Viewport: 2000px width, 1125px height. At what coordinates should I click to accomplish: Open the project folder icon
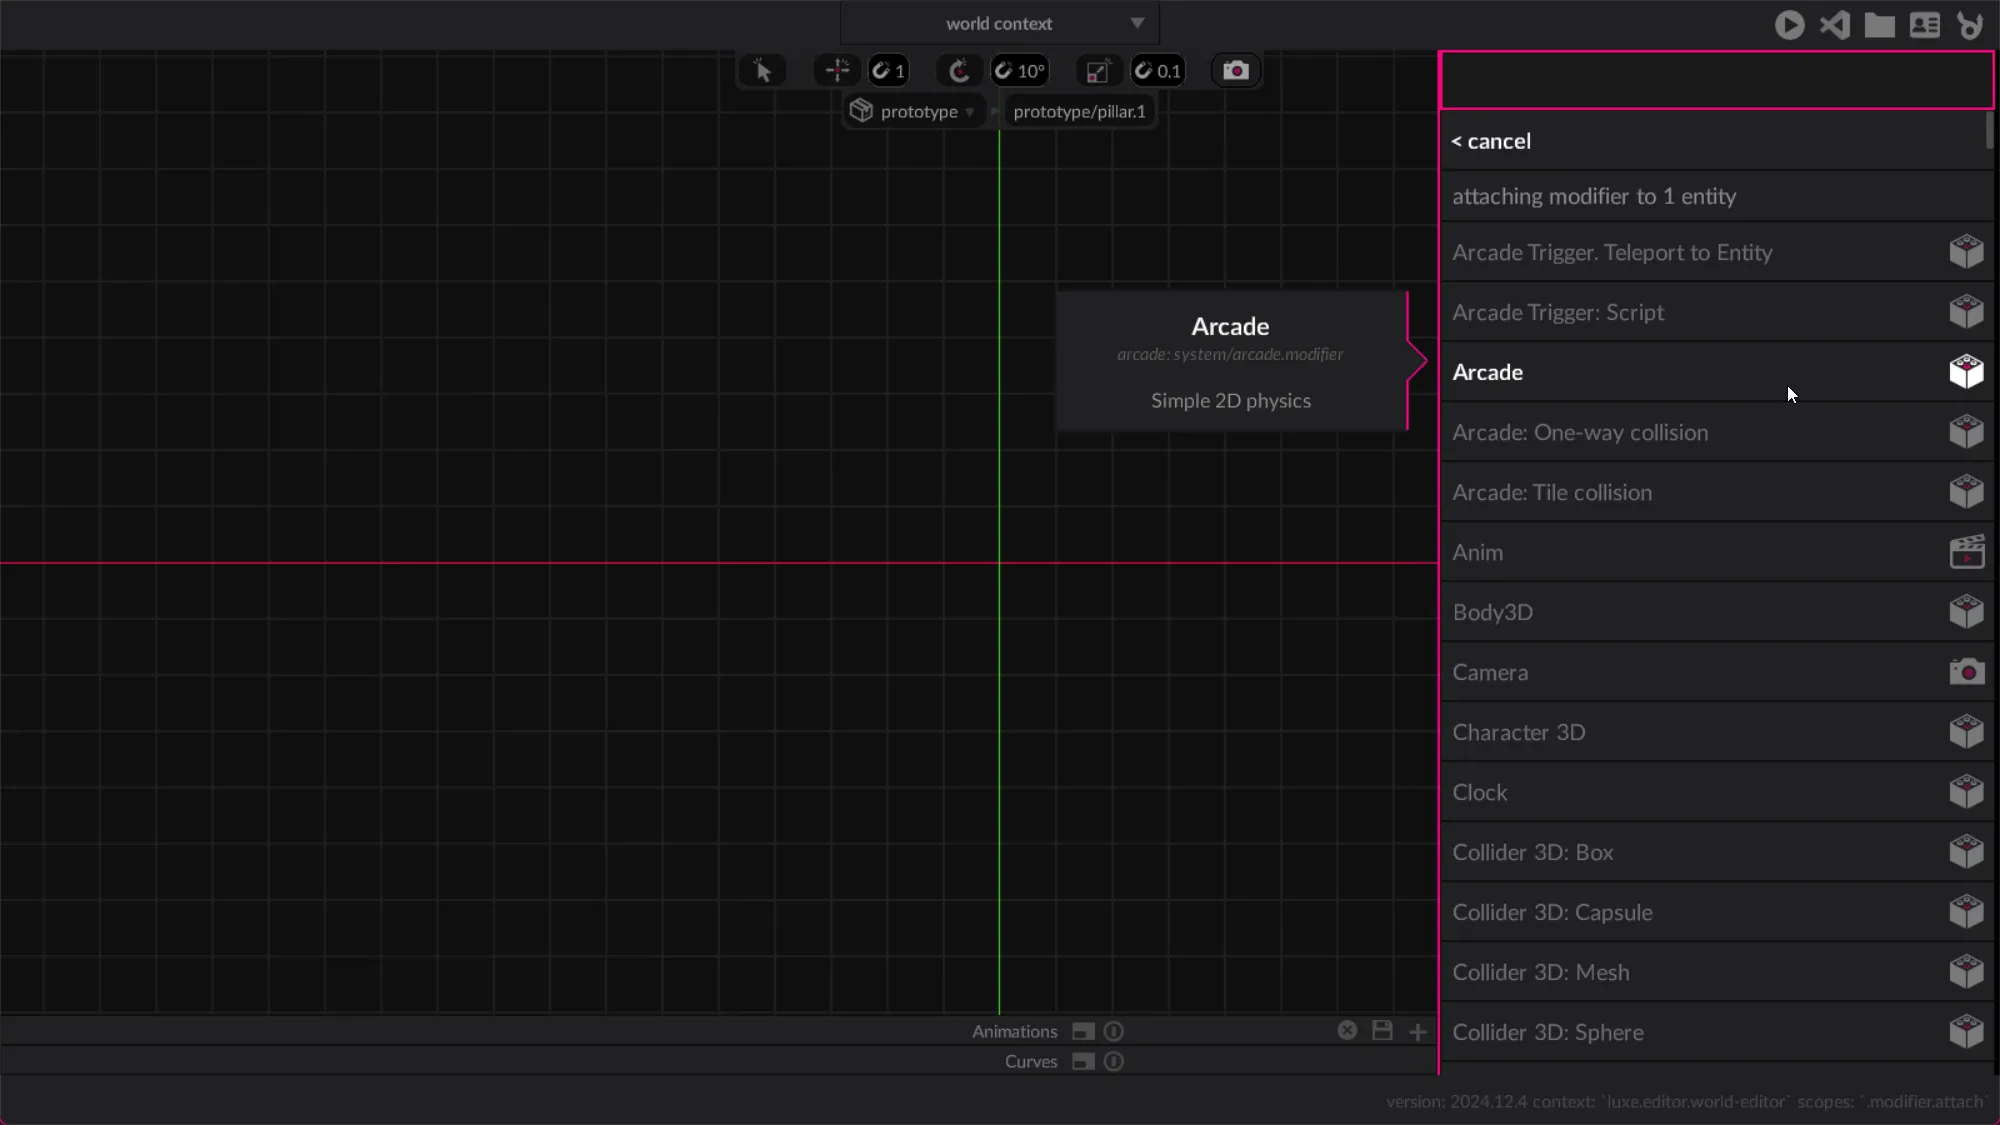point(1879,25)
